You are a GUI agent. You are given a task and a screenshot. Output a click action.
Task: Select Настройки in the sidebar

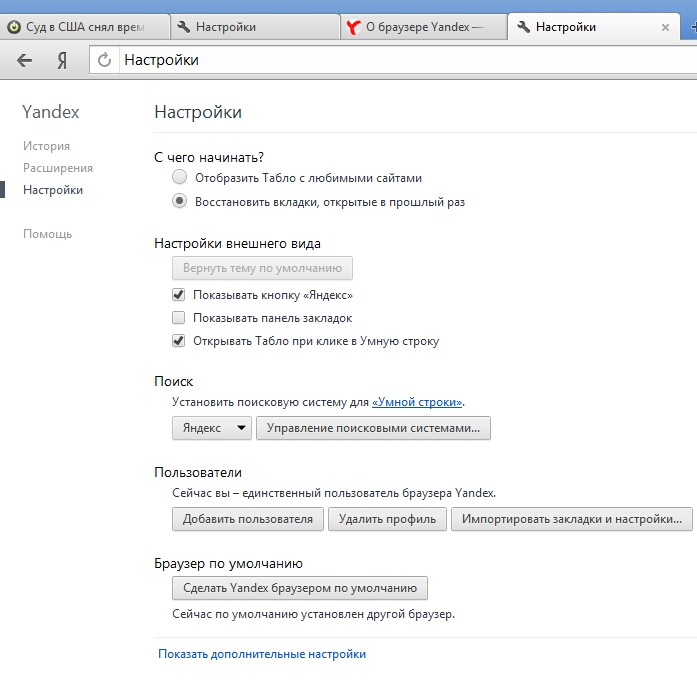pyautogui.click(x=53, y=190)
